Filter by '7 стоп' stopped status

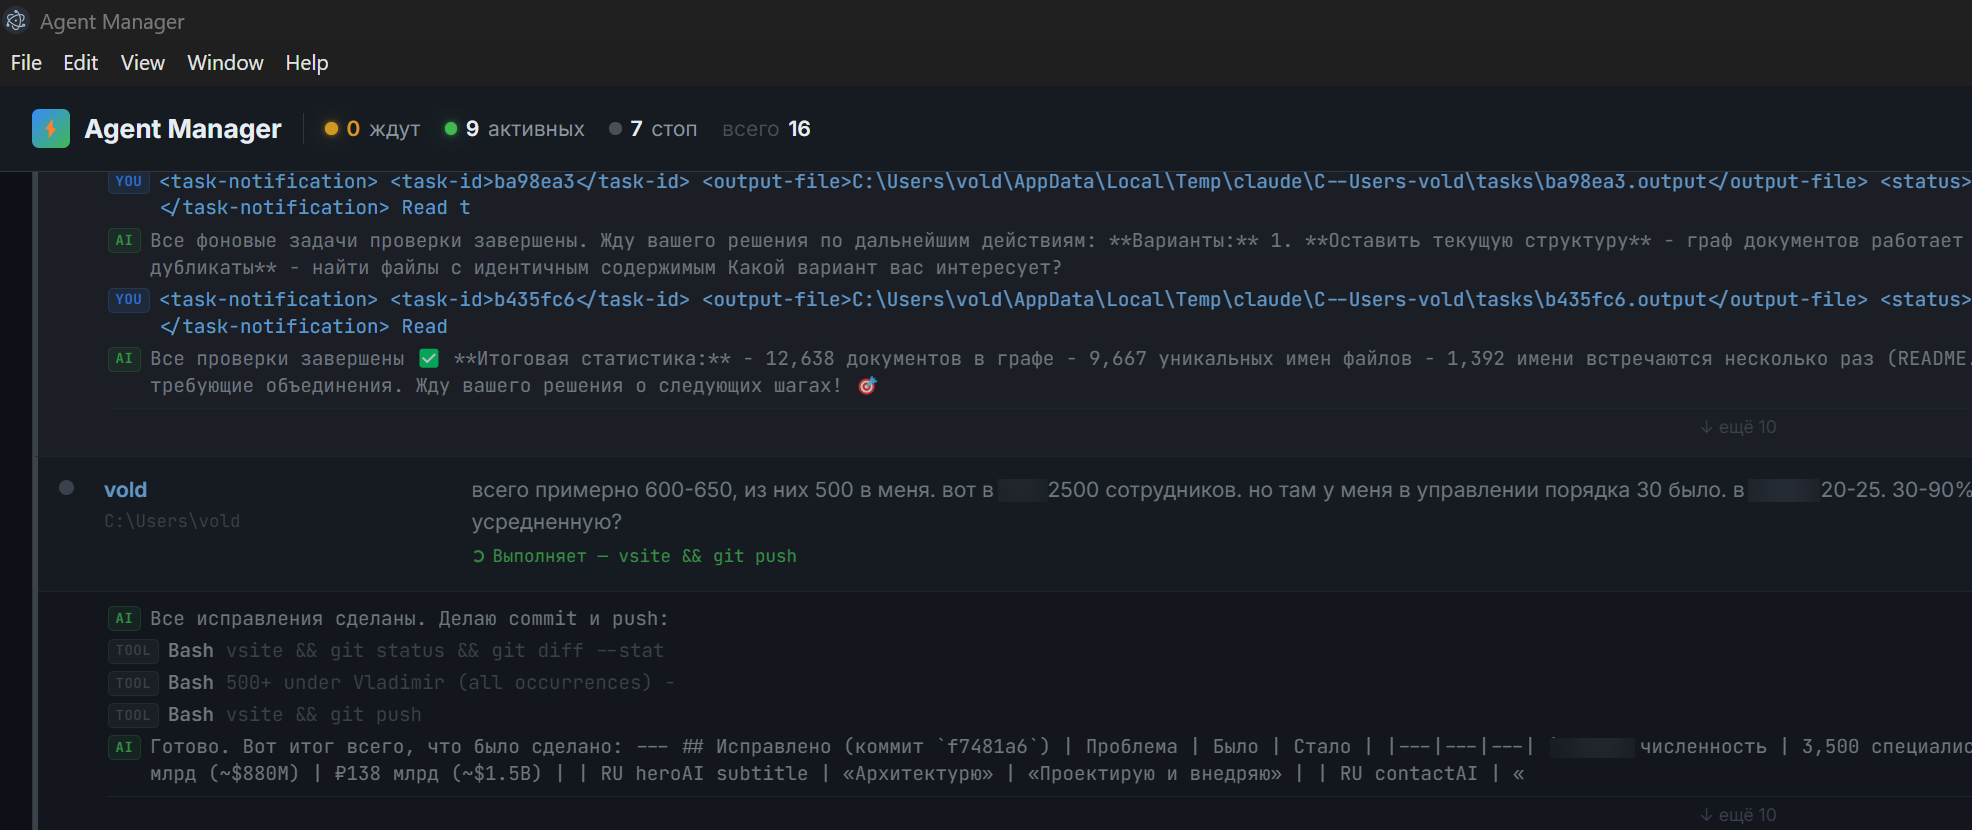pyautogui.click(x=653, y=129)
